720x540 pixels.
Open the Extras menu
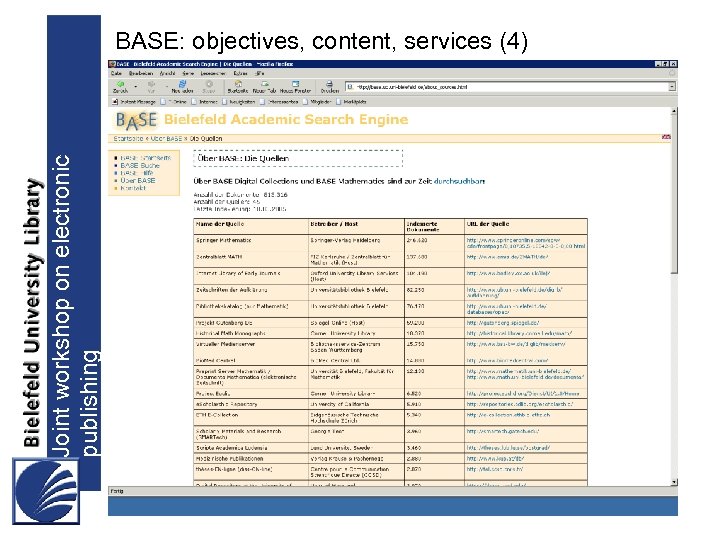[x=241, y=73]
